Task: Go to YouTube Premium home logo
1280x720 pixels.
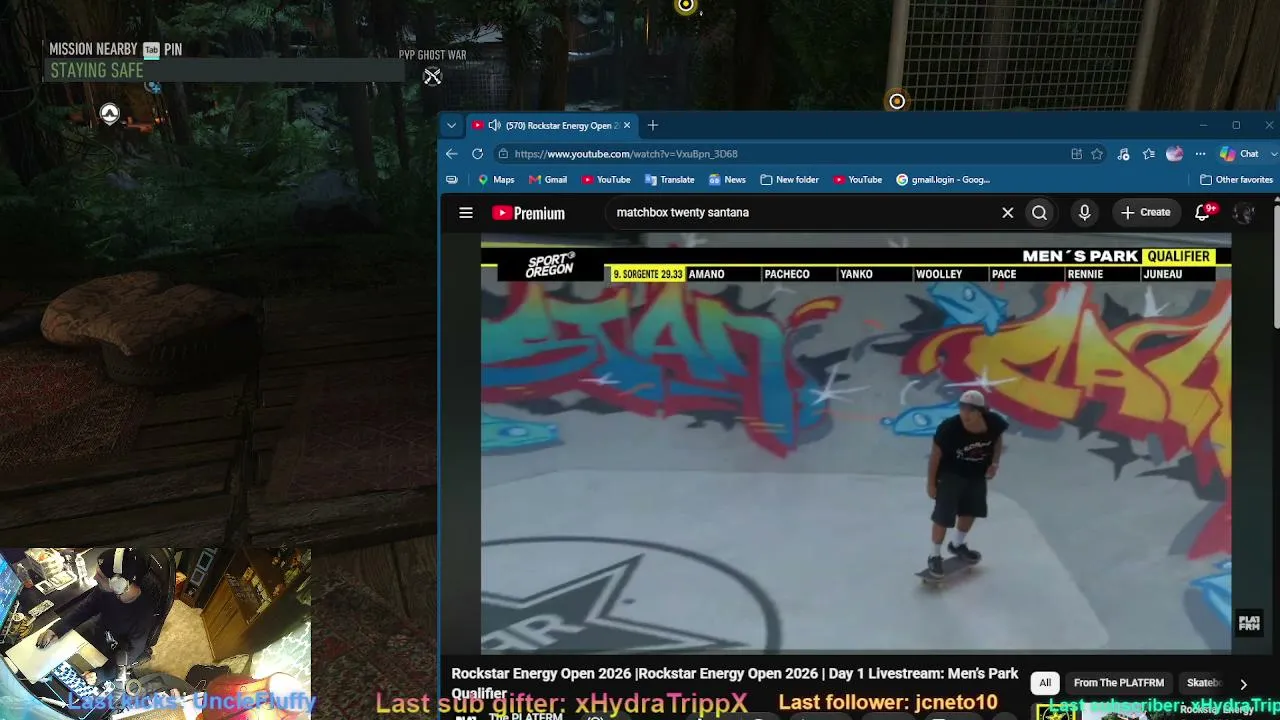Action: point(528,213)
